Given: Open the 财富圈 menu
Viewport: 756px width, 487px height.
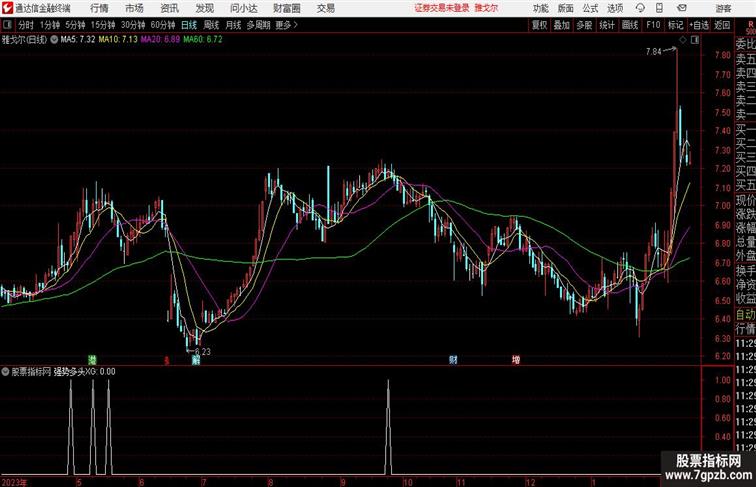Looking at the screenshot, I should tap(286, 8).
